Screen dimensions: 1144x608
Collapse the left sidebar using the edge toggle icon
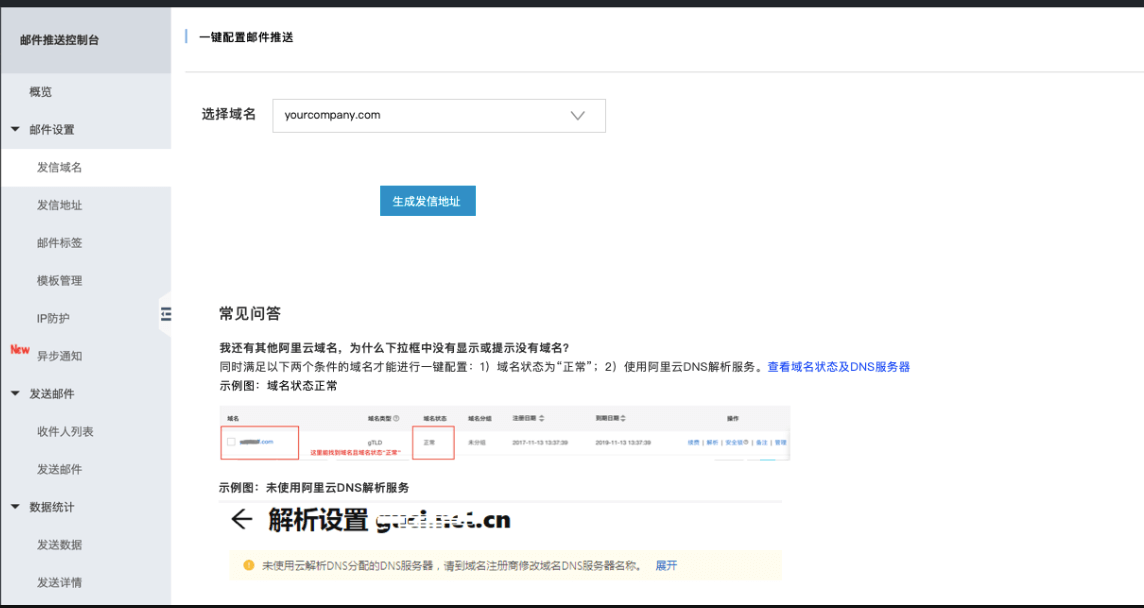[x=165, y=313]
